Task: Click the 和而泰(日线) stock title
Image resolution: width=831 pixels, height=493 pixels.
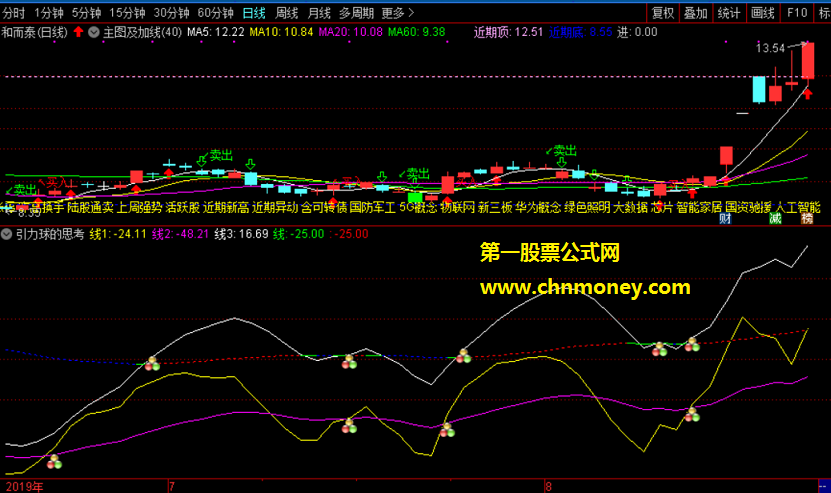Action: (34, 32)
